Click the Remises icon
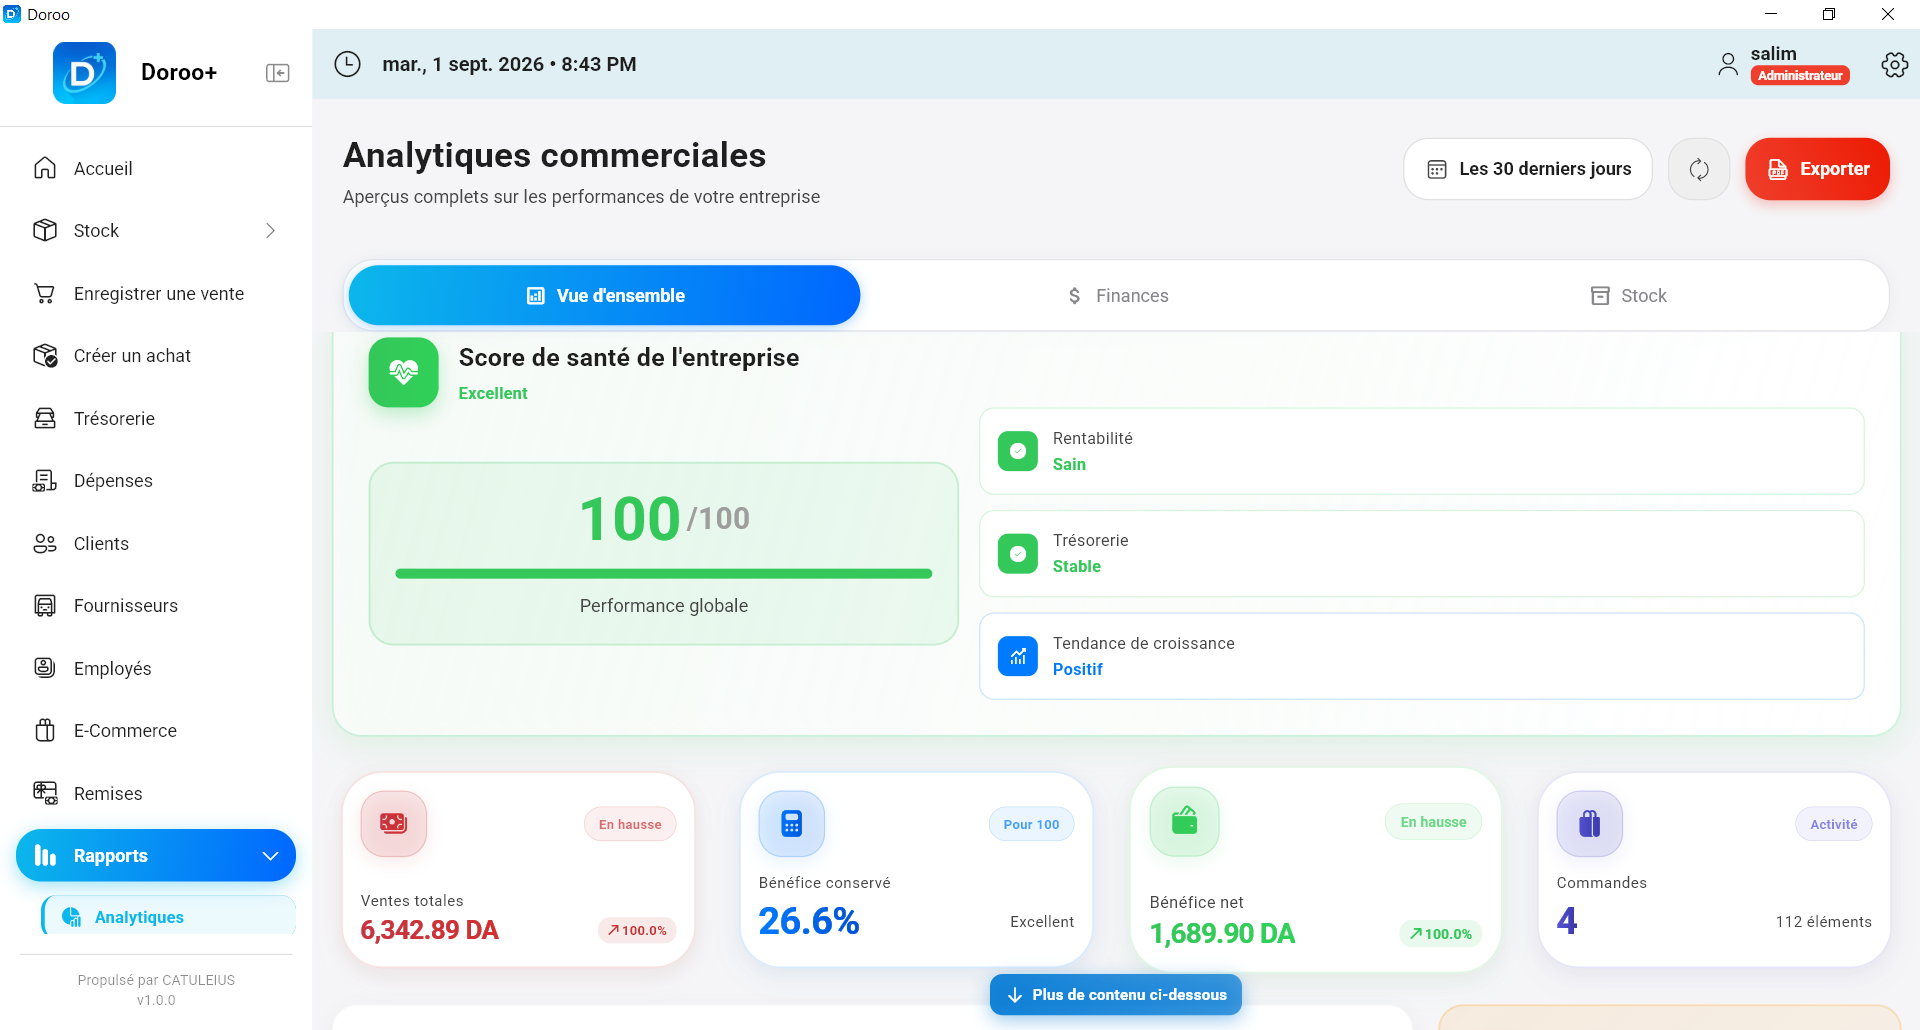Screen dimensions: 1920x1030 click(x=45, y=793)
